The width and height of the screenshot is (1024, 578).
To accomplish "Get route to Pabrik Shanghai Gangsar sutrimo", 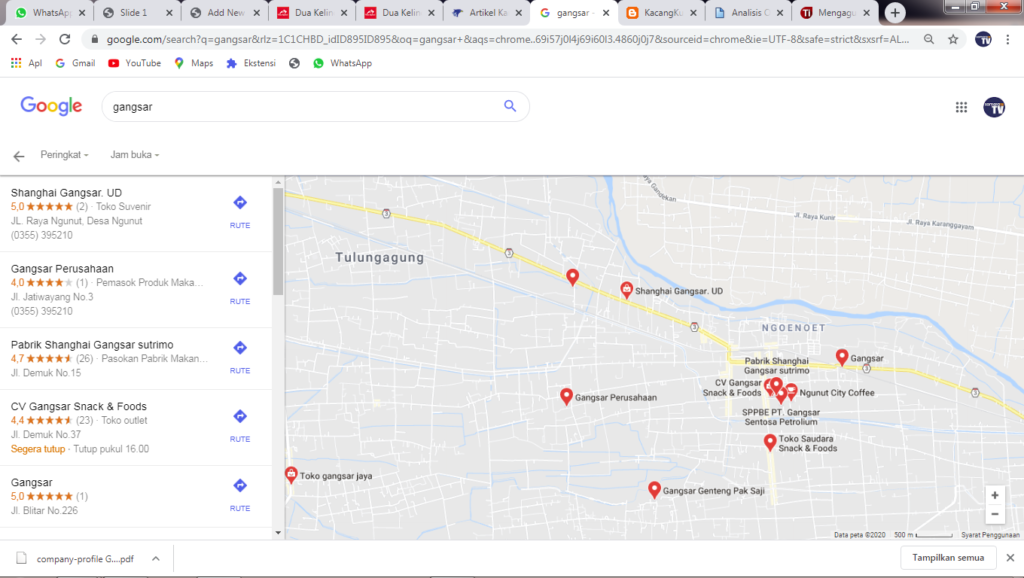I will click(x=240, y=357).
